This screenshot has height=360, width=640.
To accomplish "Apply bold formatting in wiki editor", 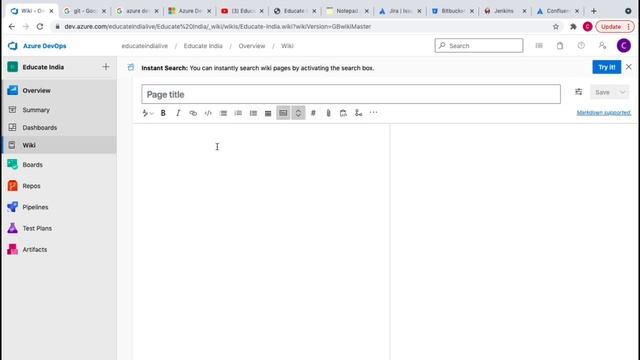I will [163, 113].
